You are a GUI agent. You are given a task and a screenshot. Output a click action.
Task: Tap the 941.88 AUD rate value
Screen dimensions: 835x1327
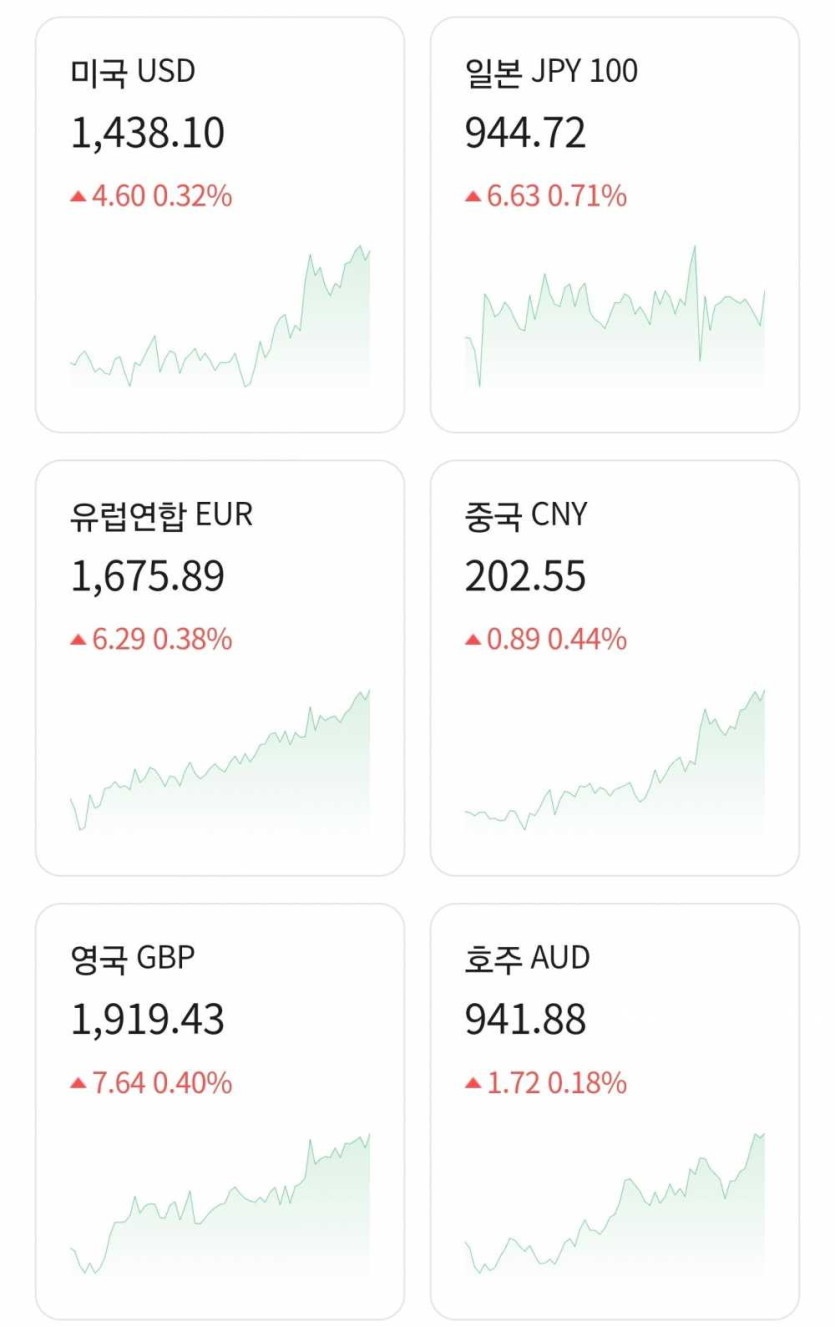pyautogui.click(x=526, y=1019)
